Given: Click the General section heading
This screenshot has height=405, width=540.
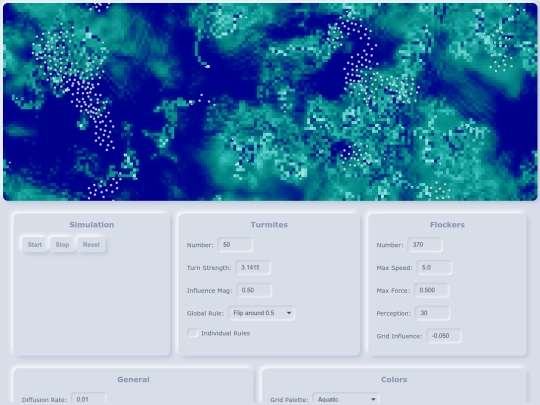Looking at the screenshot, I should tap(133, 380).
